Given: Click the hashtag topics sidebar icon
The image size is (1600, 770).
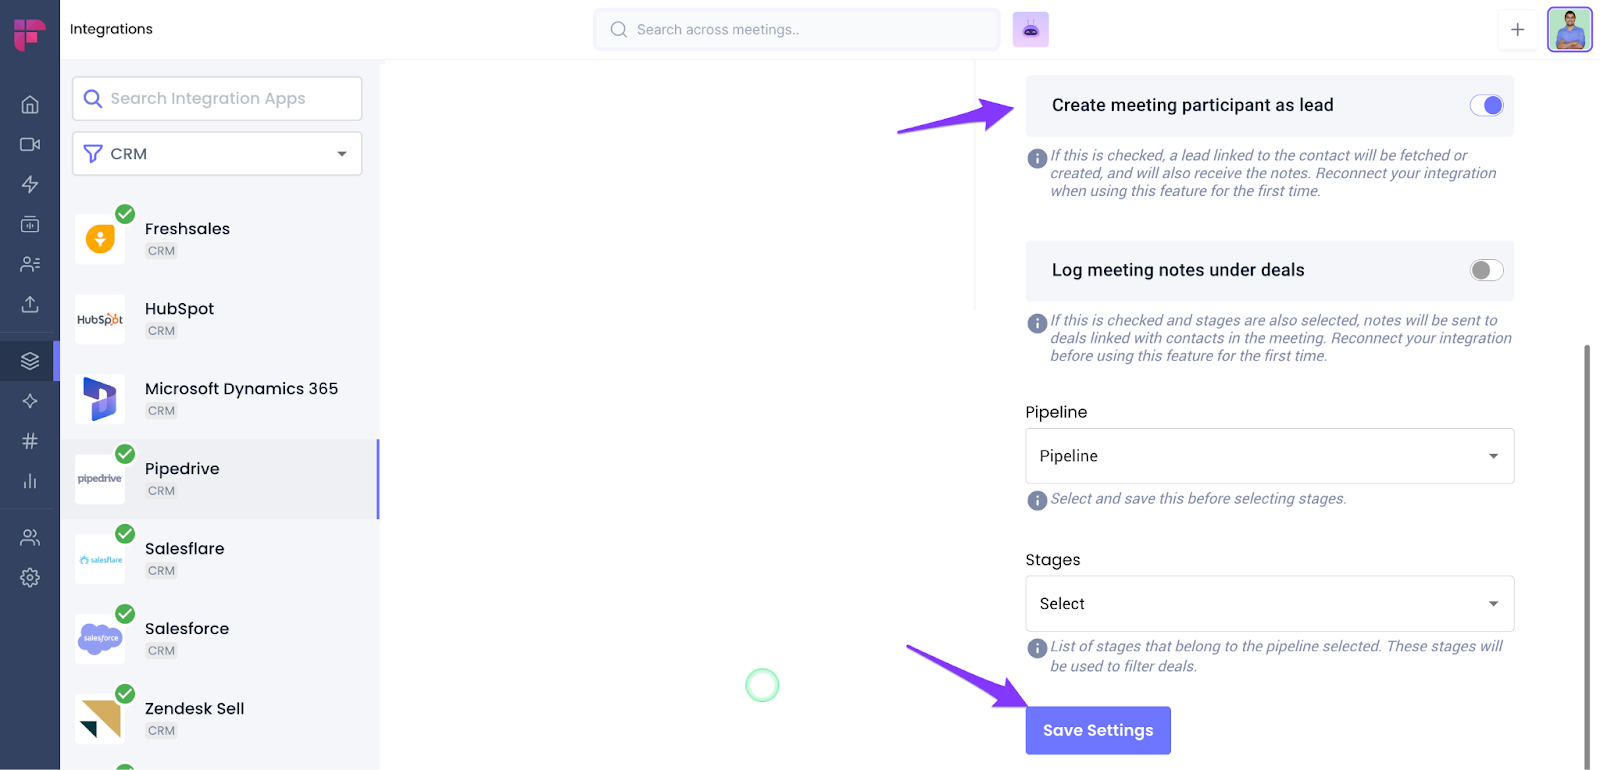Looking at the screenshot, I should pos(30,441).
